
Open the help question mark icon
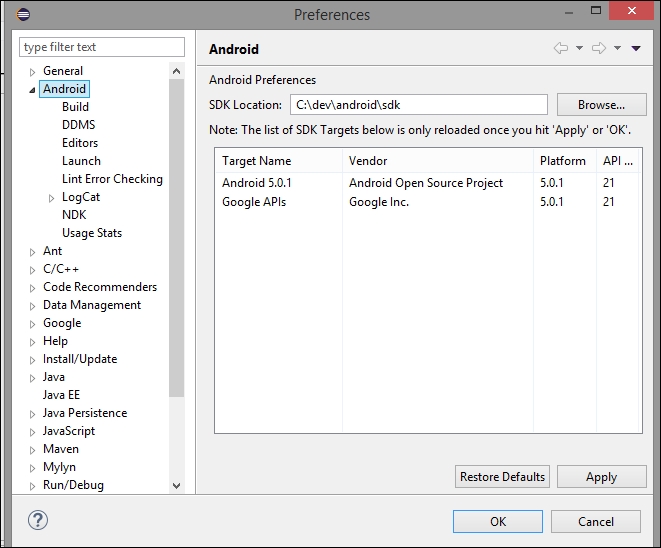coord(38,520)
